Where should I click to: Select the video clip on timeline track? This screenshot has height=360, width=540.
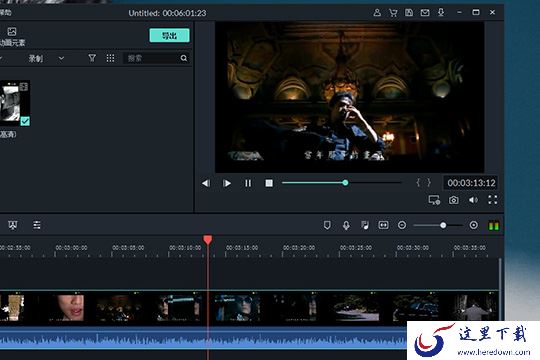coord(249,308)
